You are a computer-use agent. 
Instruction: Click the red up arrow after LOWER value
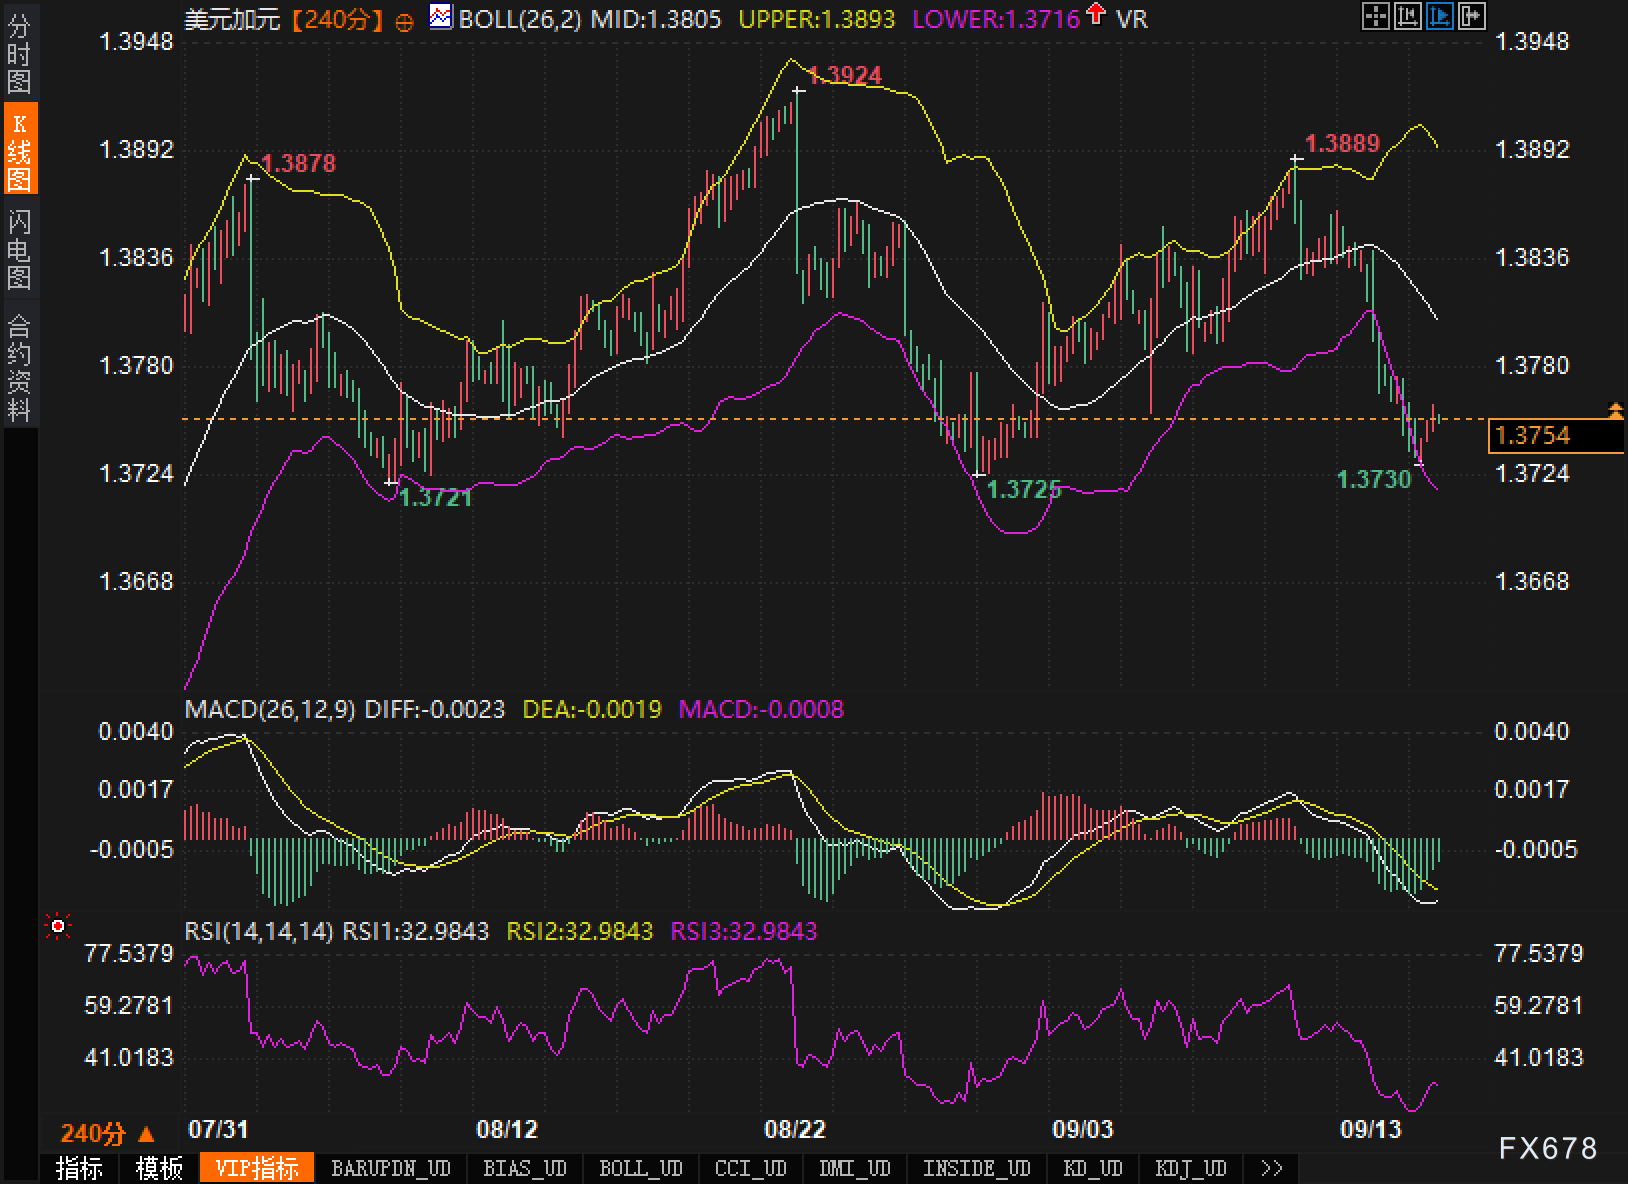[1096, 15]
